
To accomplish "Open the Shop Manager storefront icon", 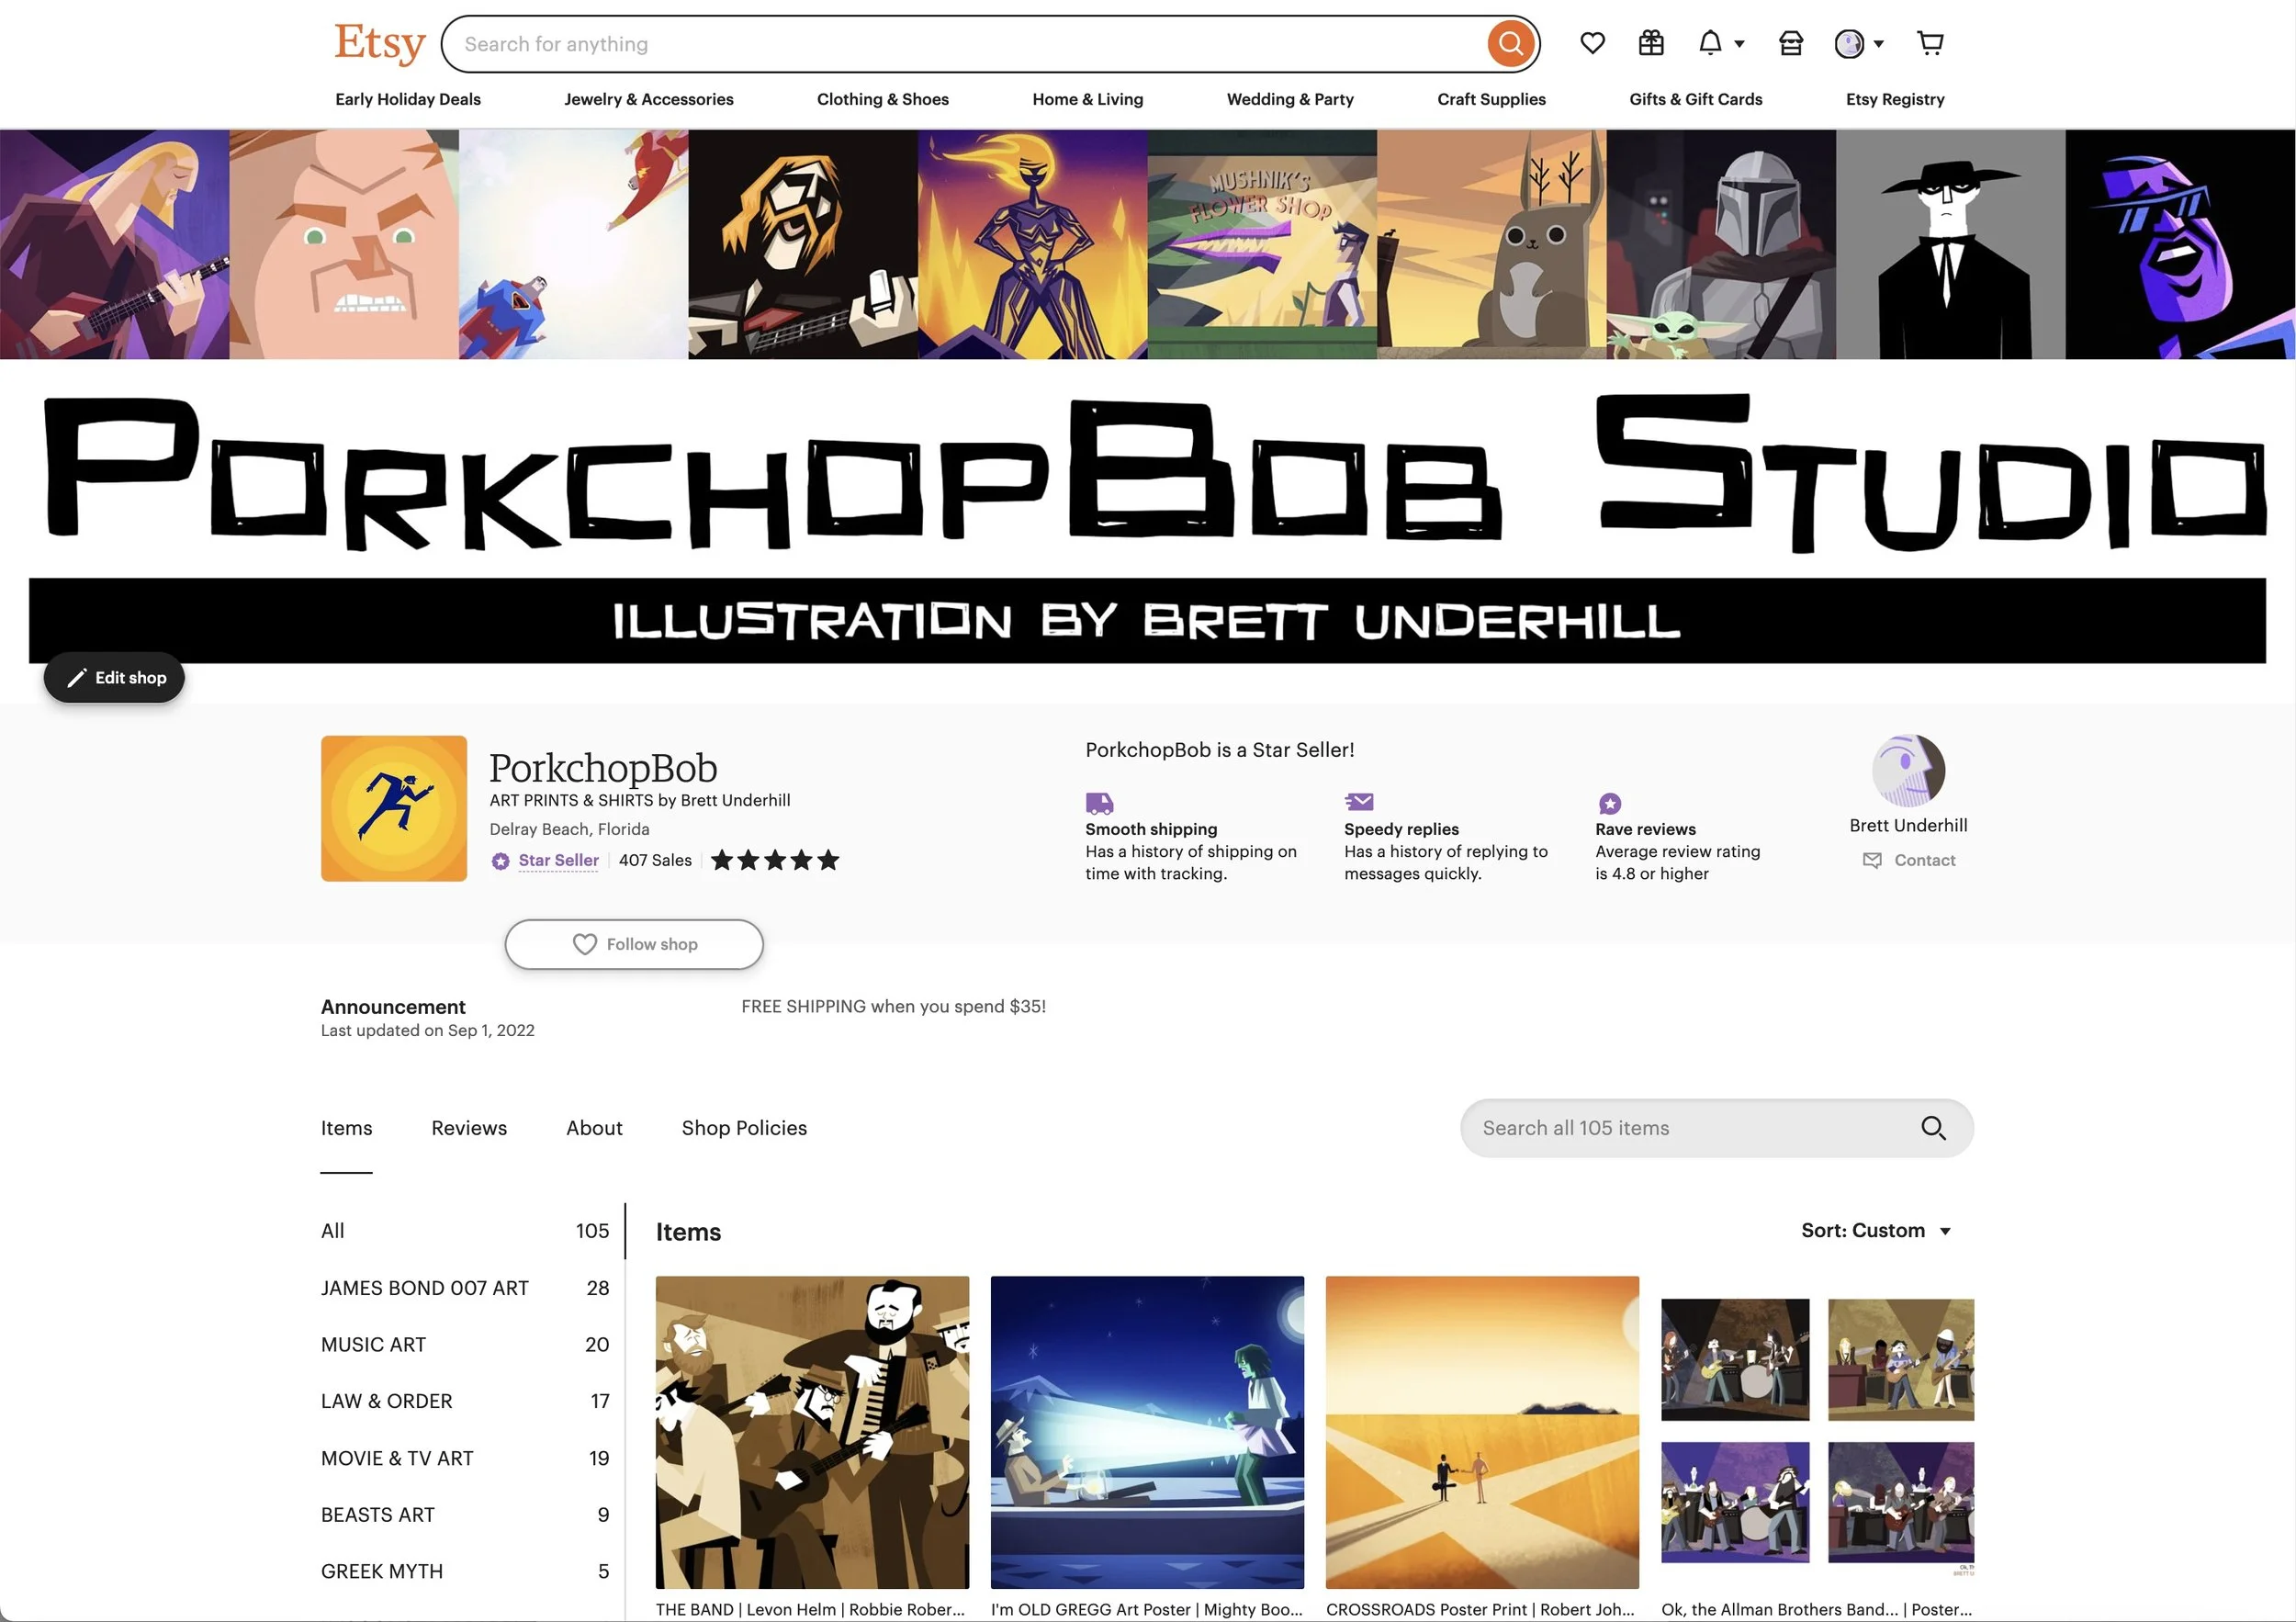I will [x=1790, y=43].
